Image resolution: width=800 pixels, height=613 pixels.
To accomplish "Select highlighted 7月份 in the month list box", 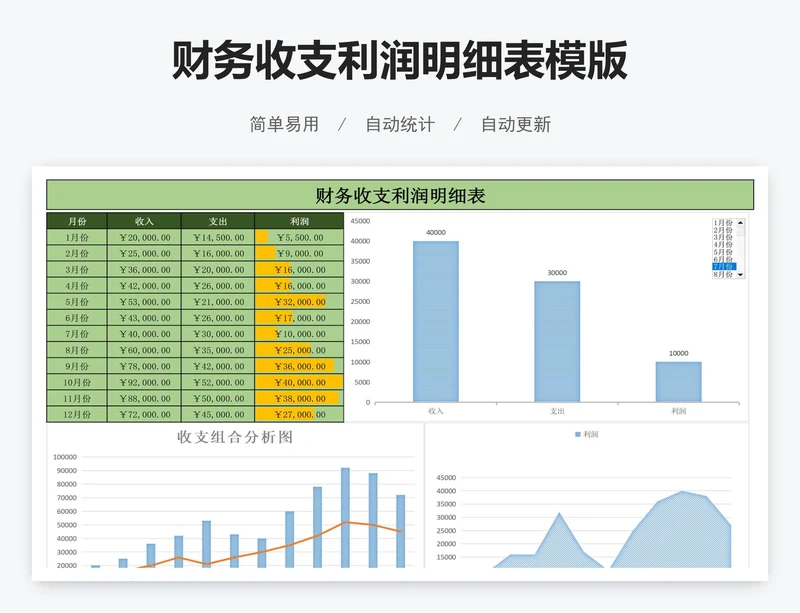I will coord(724,266).
